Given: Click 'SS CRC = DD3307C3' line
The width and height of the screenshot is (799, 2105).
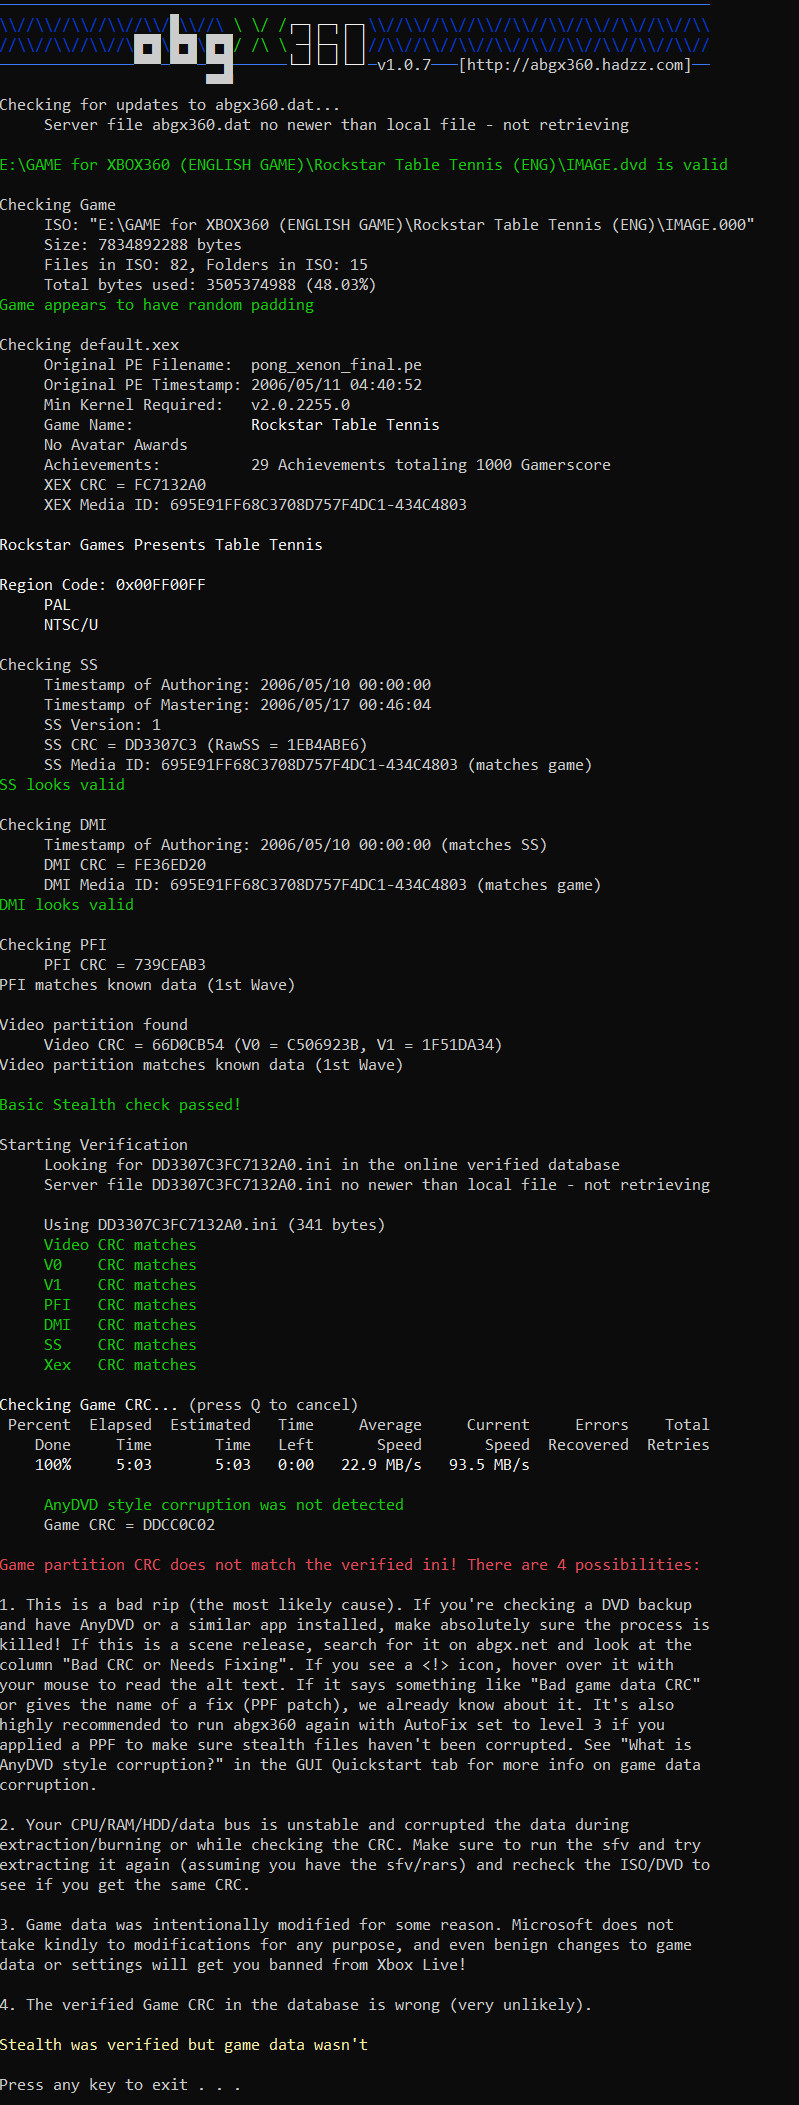Looking at the screenshot, I should (x=206, y=745).
